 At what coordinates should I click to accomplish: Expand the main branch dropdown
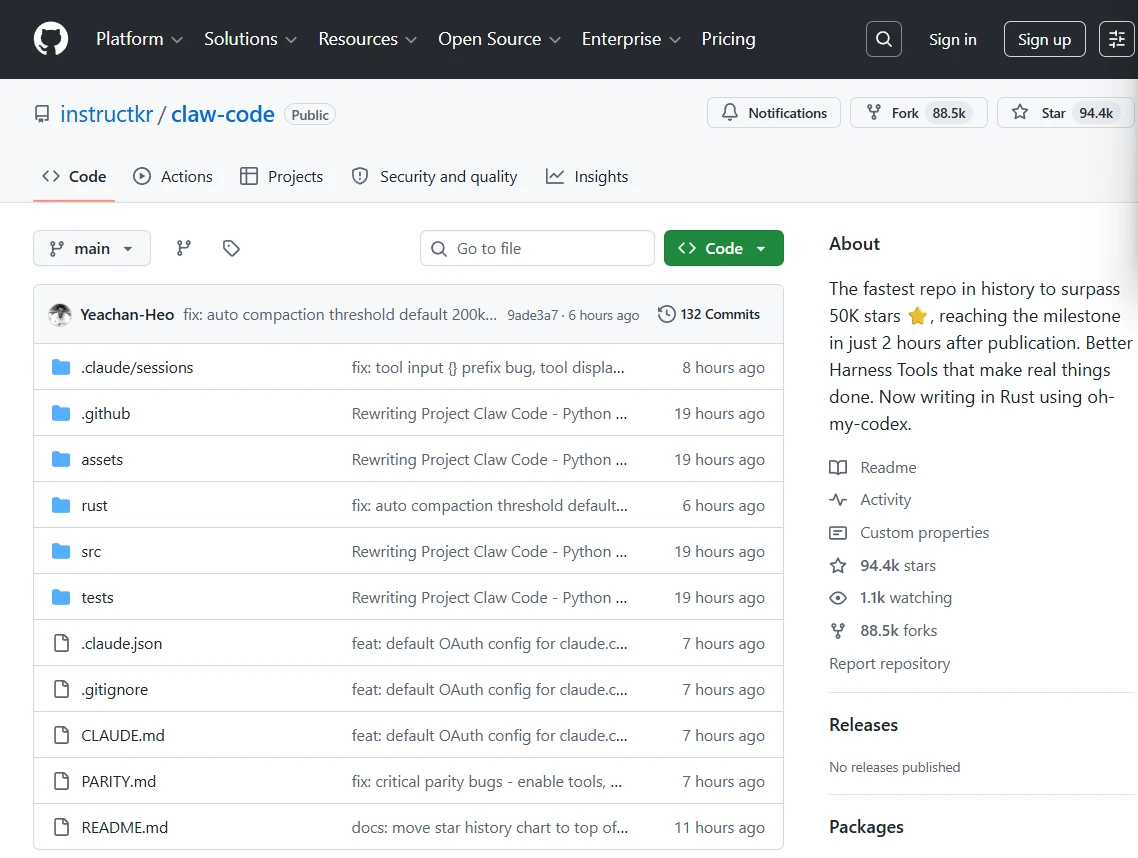(92, 248)
